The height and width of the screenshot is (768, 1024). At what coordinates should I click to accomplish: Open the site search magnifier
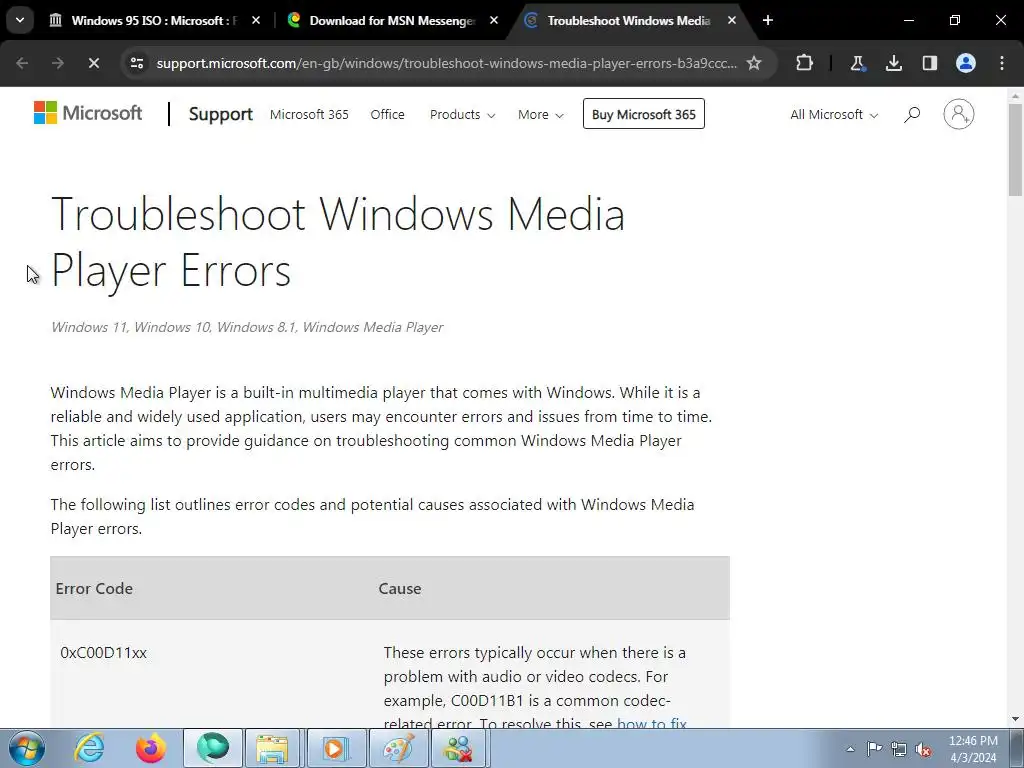912,114
